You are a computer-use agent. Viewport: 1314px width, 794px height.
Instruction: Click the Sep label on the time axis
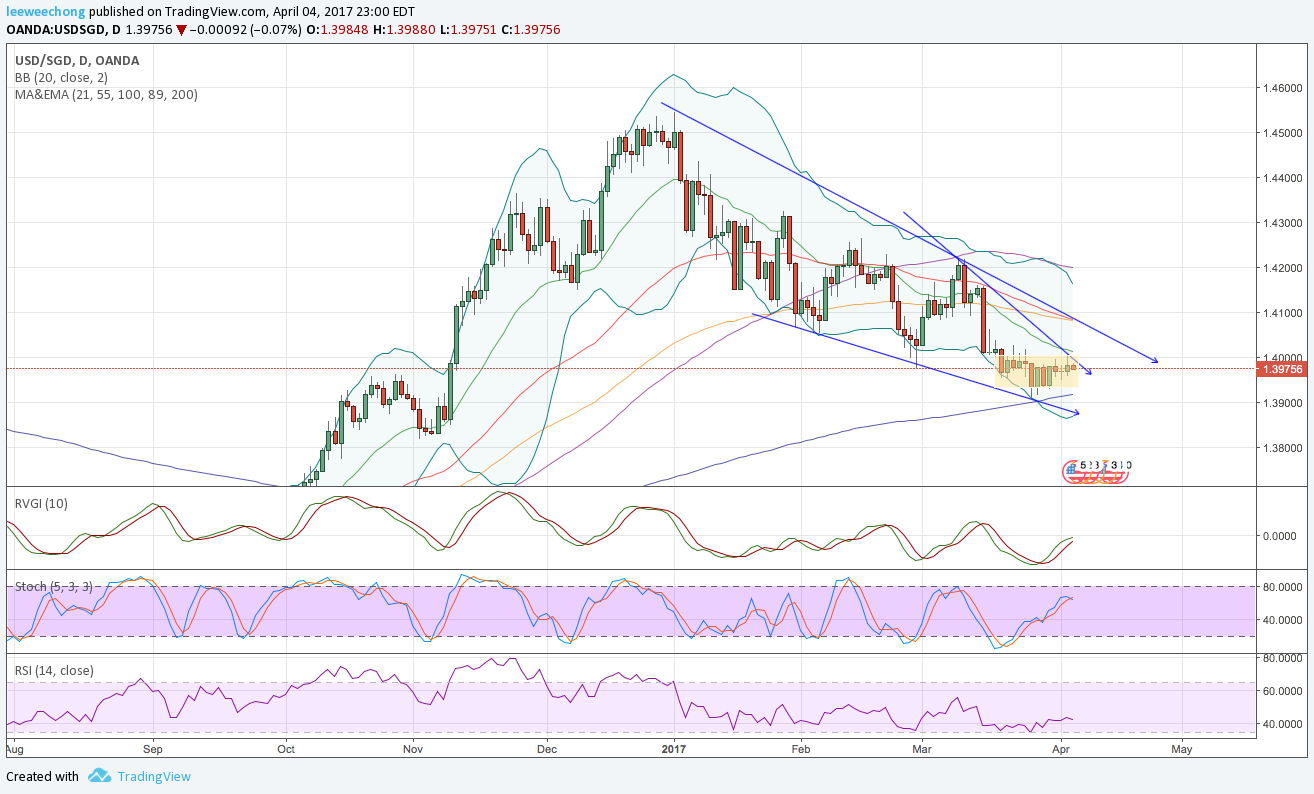tap(153, 747)
